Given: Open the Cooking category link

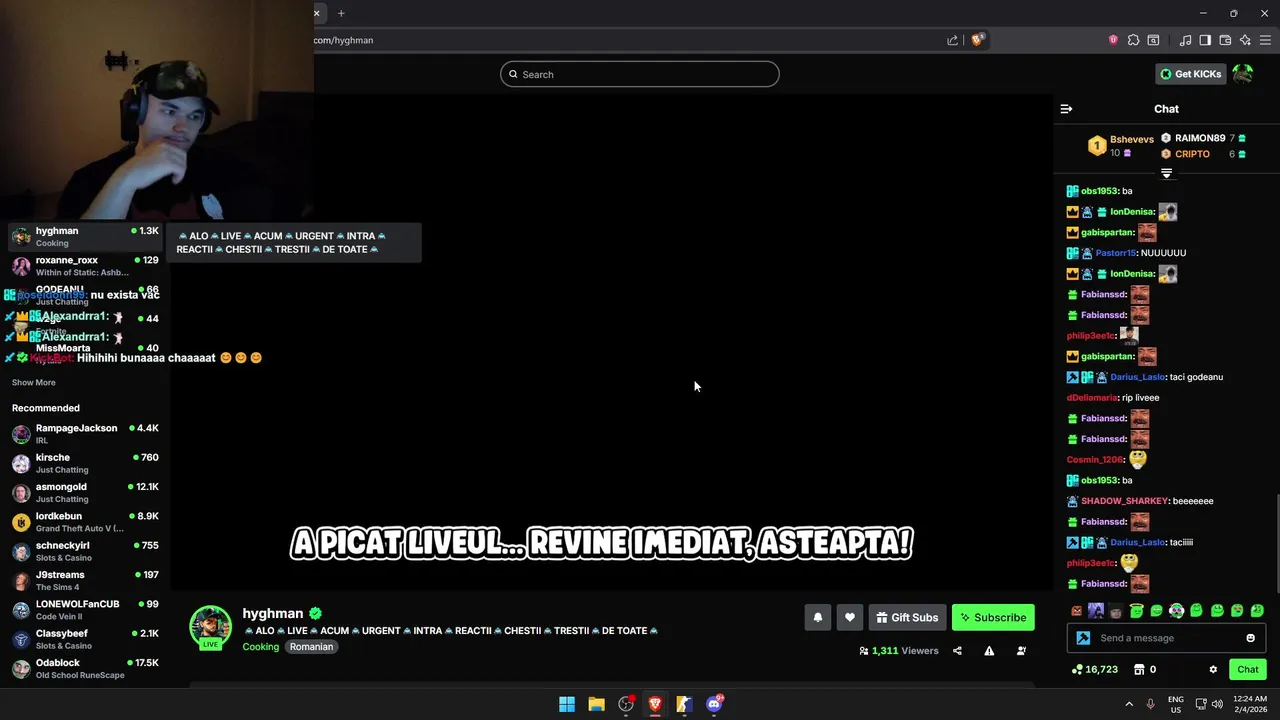Looking at the screenshot, I should [261, 647].
